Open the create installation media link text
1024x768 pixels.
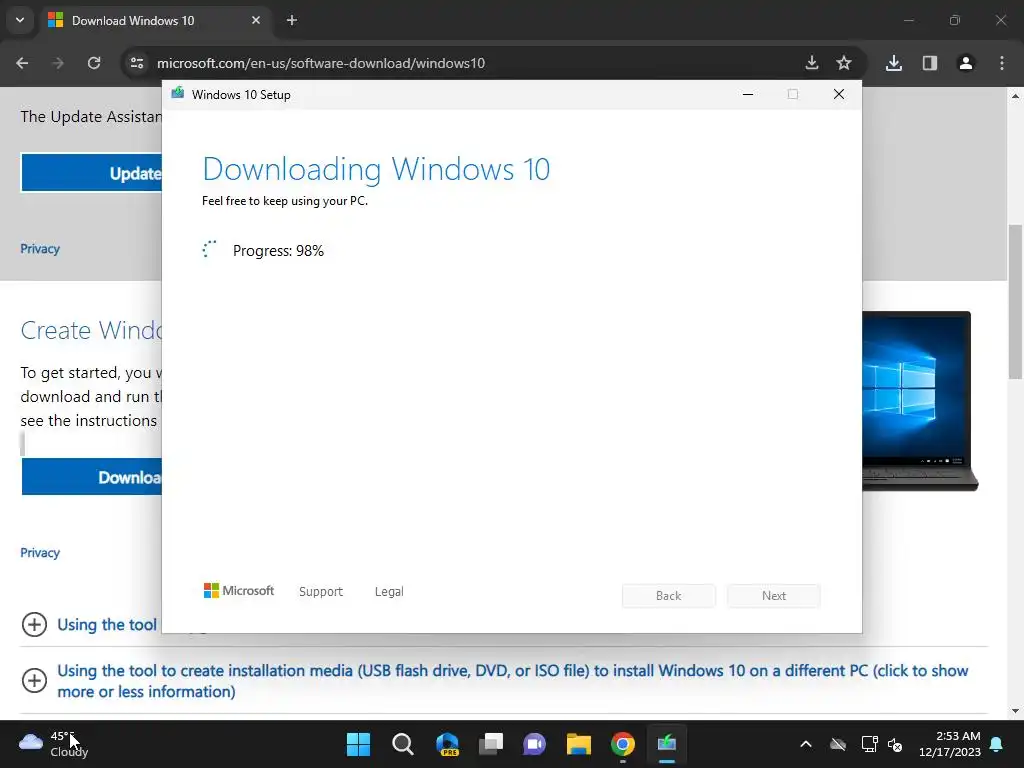[x=513, y=681]
